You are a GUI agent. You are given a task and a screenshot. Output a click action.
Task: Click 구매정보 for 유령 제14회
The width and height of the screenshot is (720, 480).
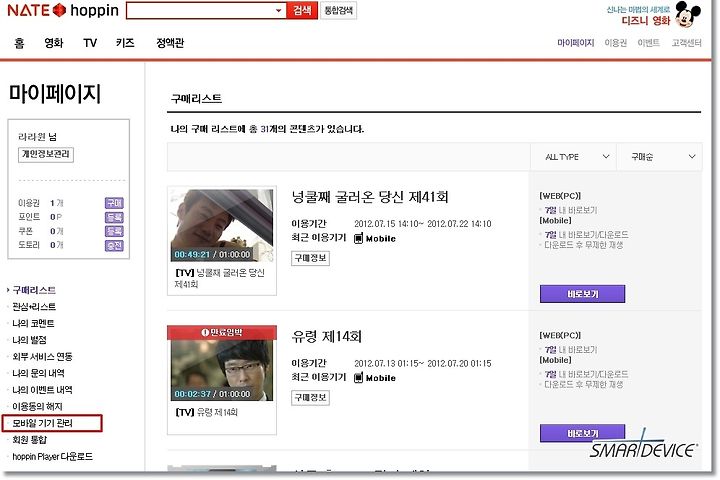pos(310,398)
